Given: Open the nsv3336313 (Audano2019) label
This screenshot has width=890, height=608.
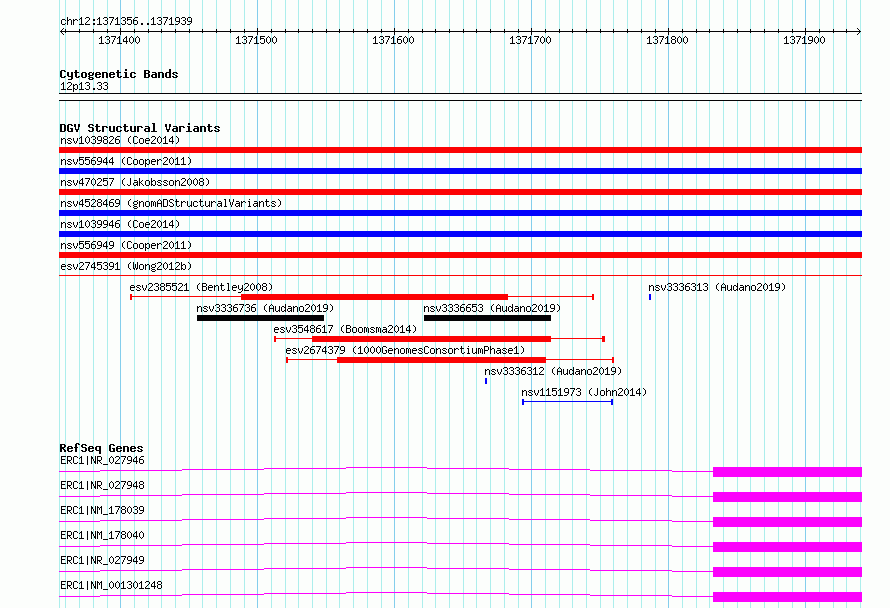Looking at the screenshot, I should [717, 287].
